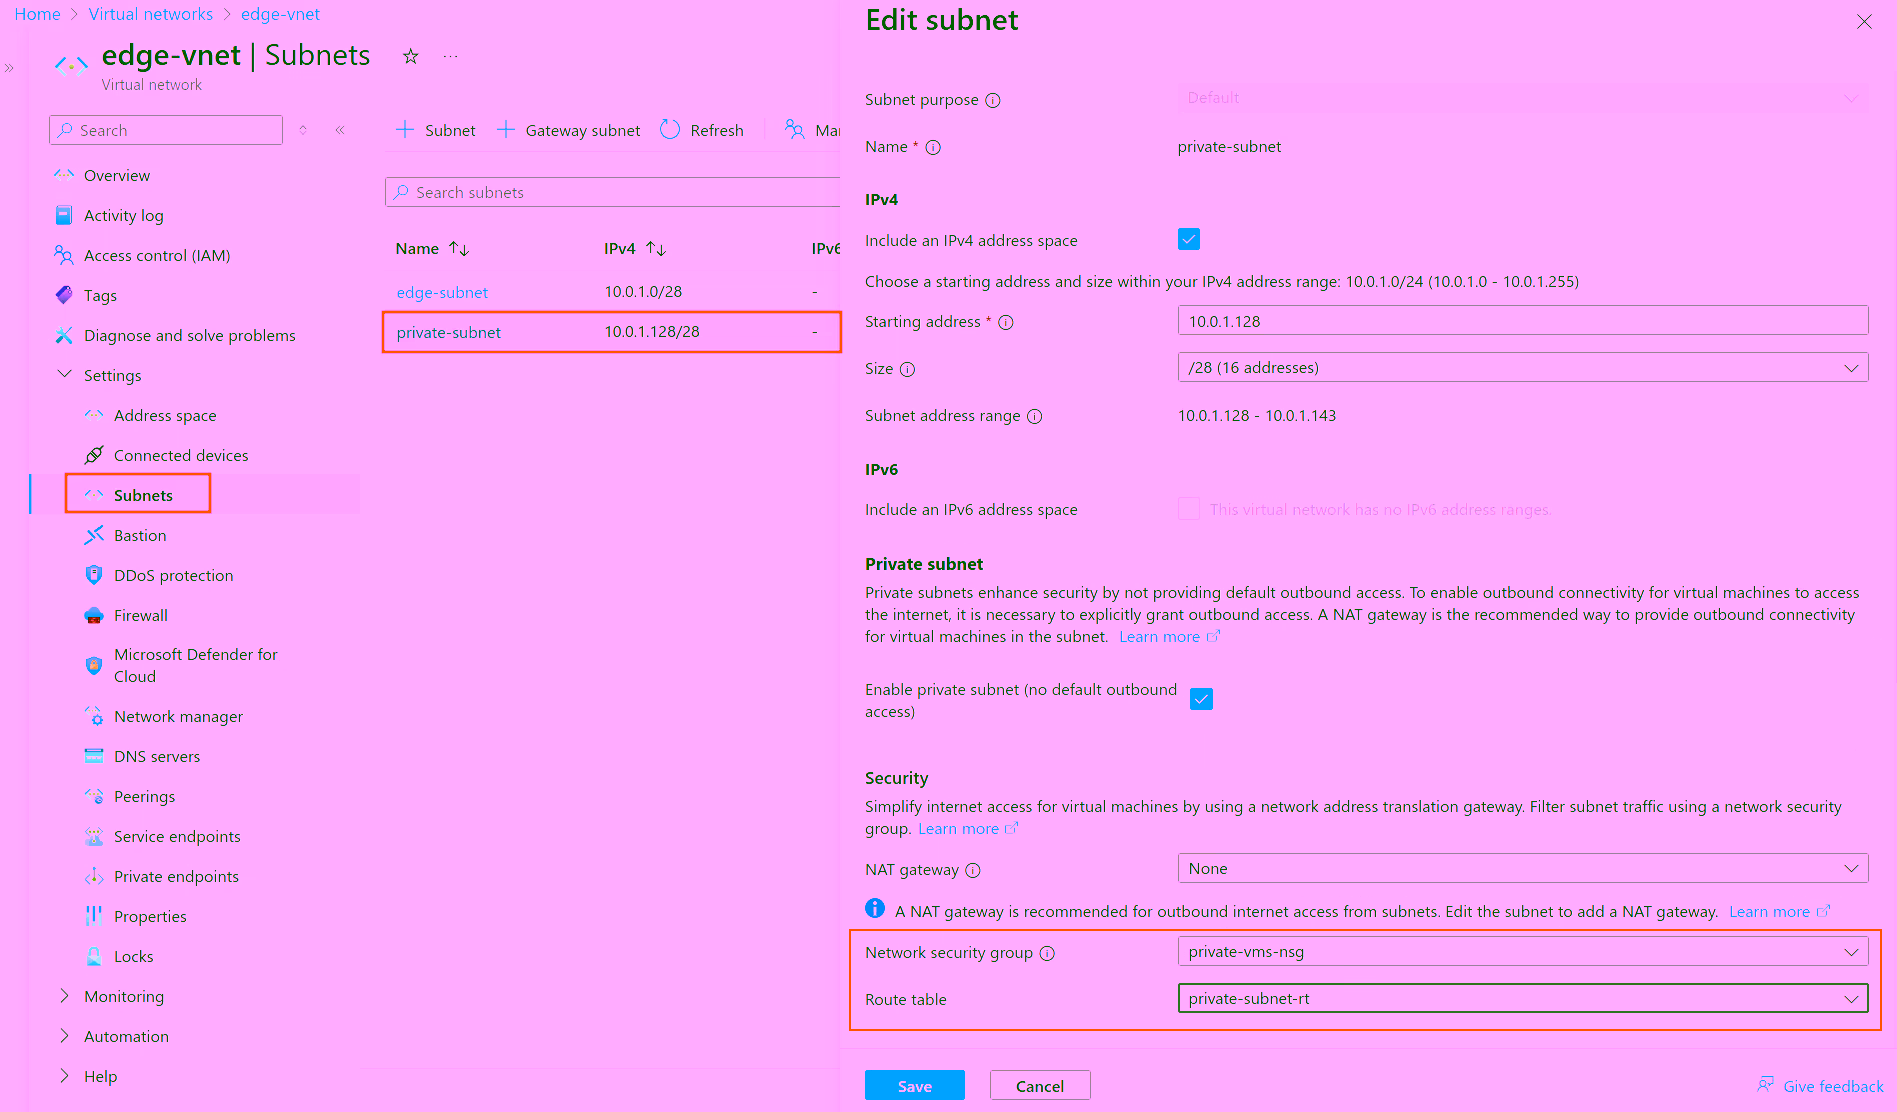Open the Learn more link about private subnets
1897x1112 pixels.
pyautogui.click(x=1160, y=636)
